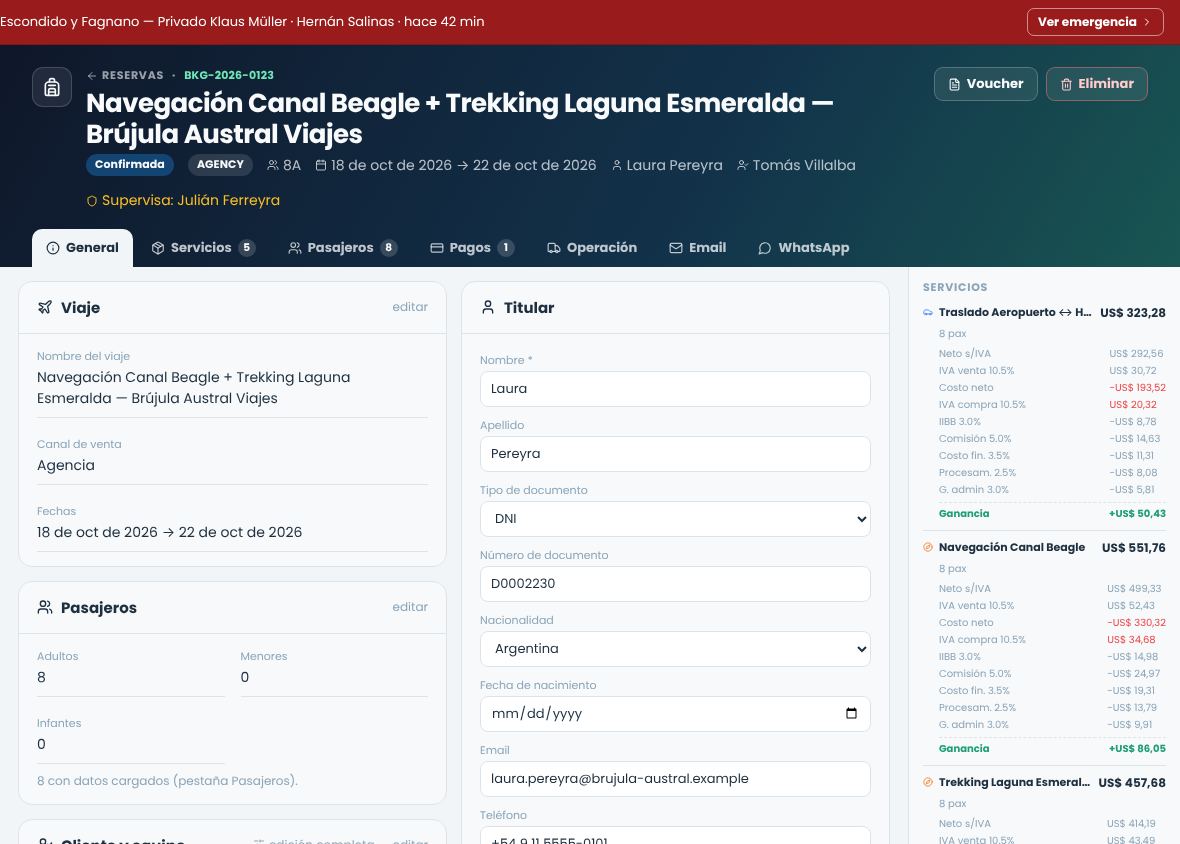Go back to Reservas
The width and height of the screenshot is (1180, 844).
[x=125, y=75]
